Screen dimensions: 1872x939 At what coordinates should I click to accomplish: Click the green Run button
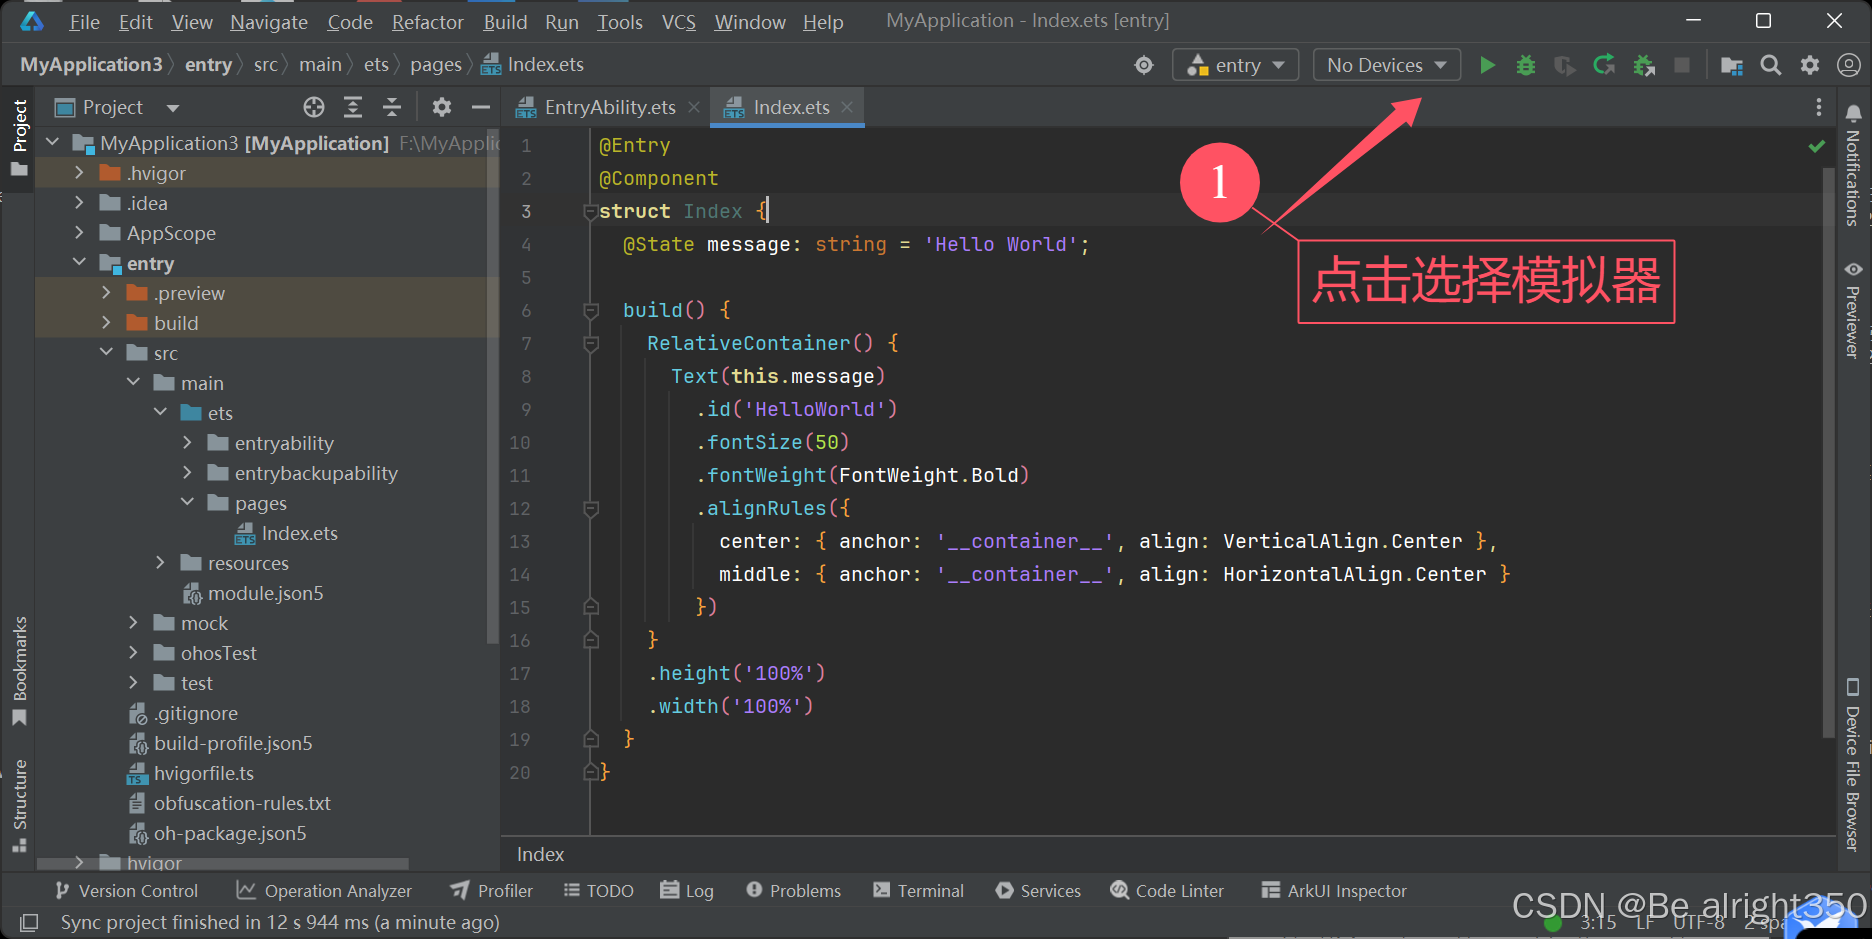[1487, 65]
